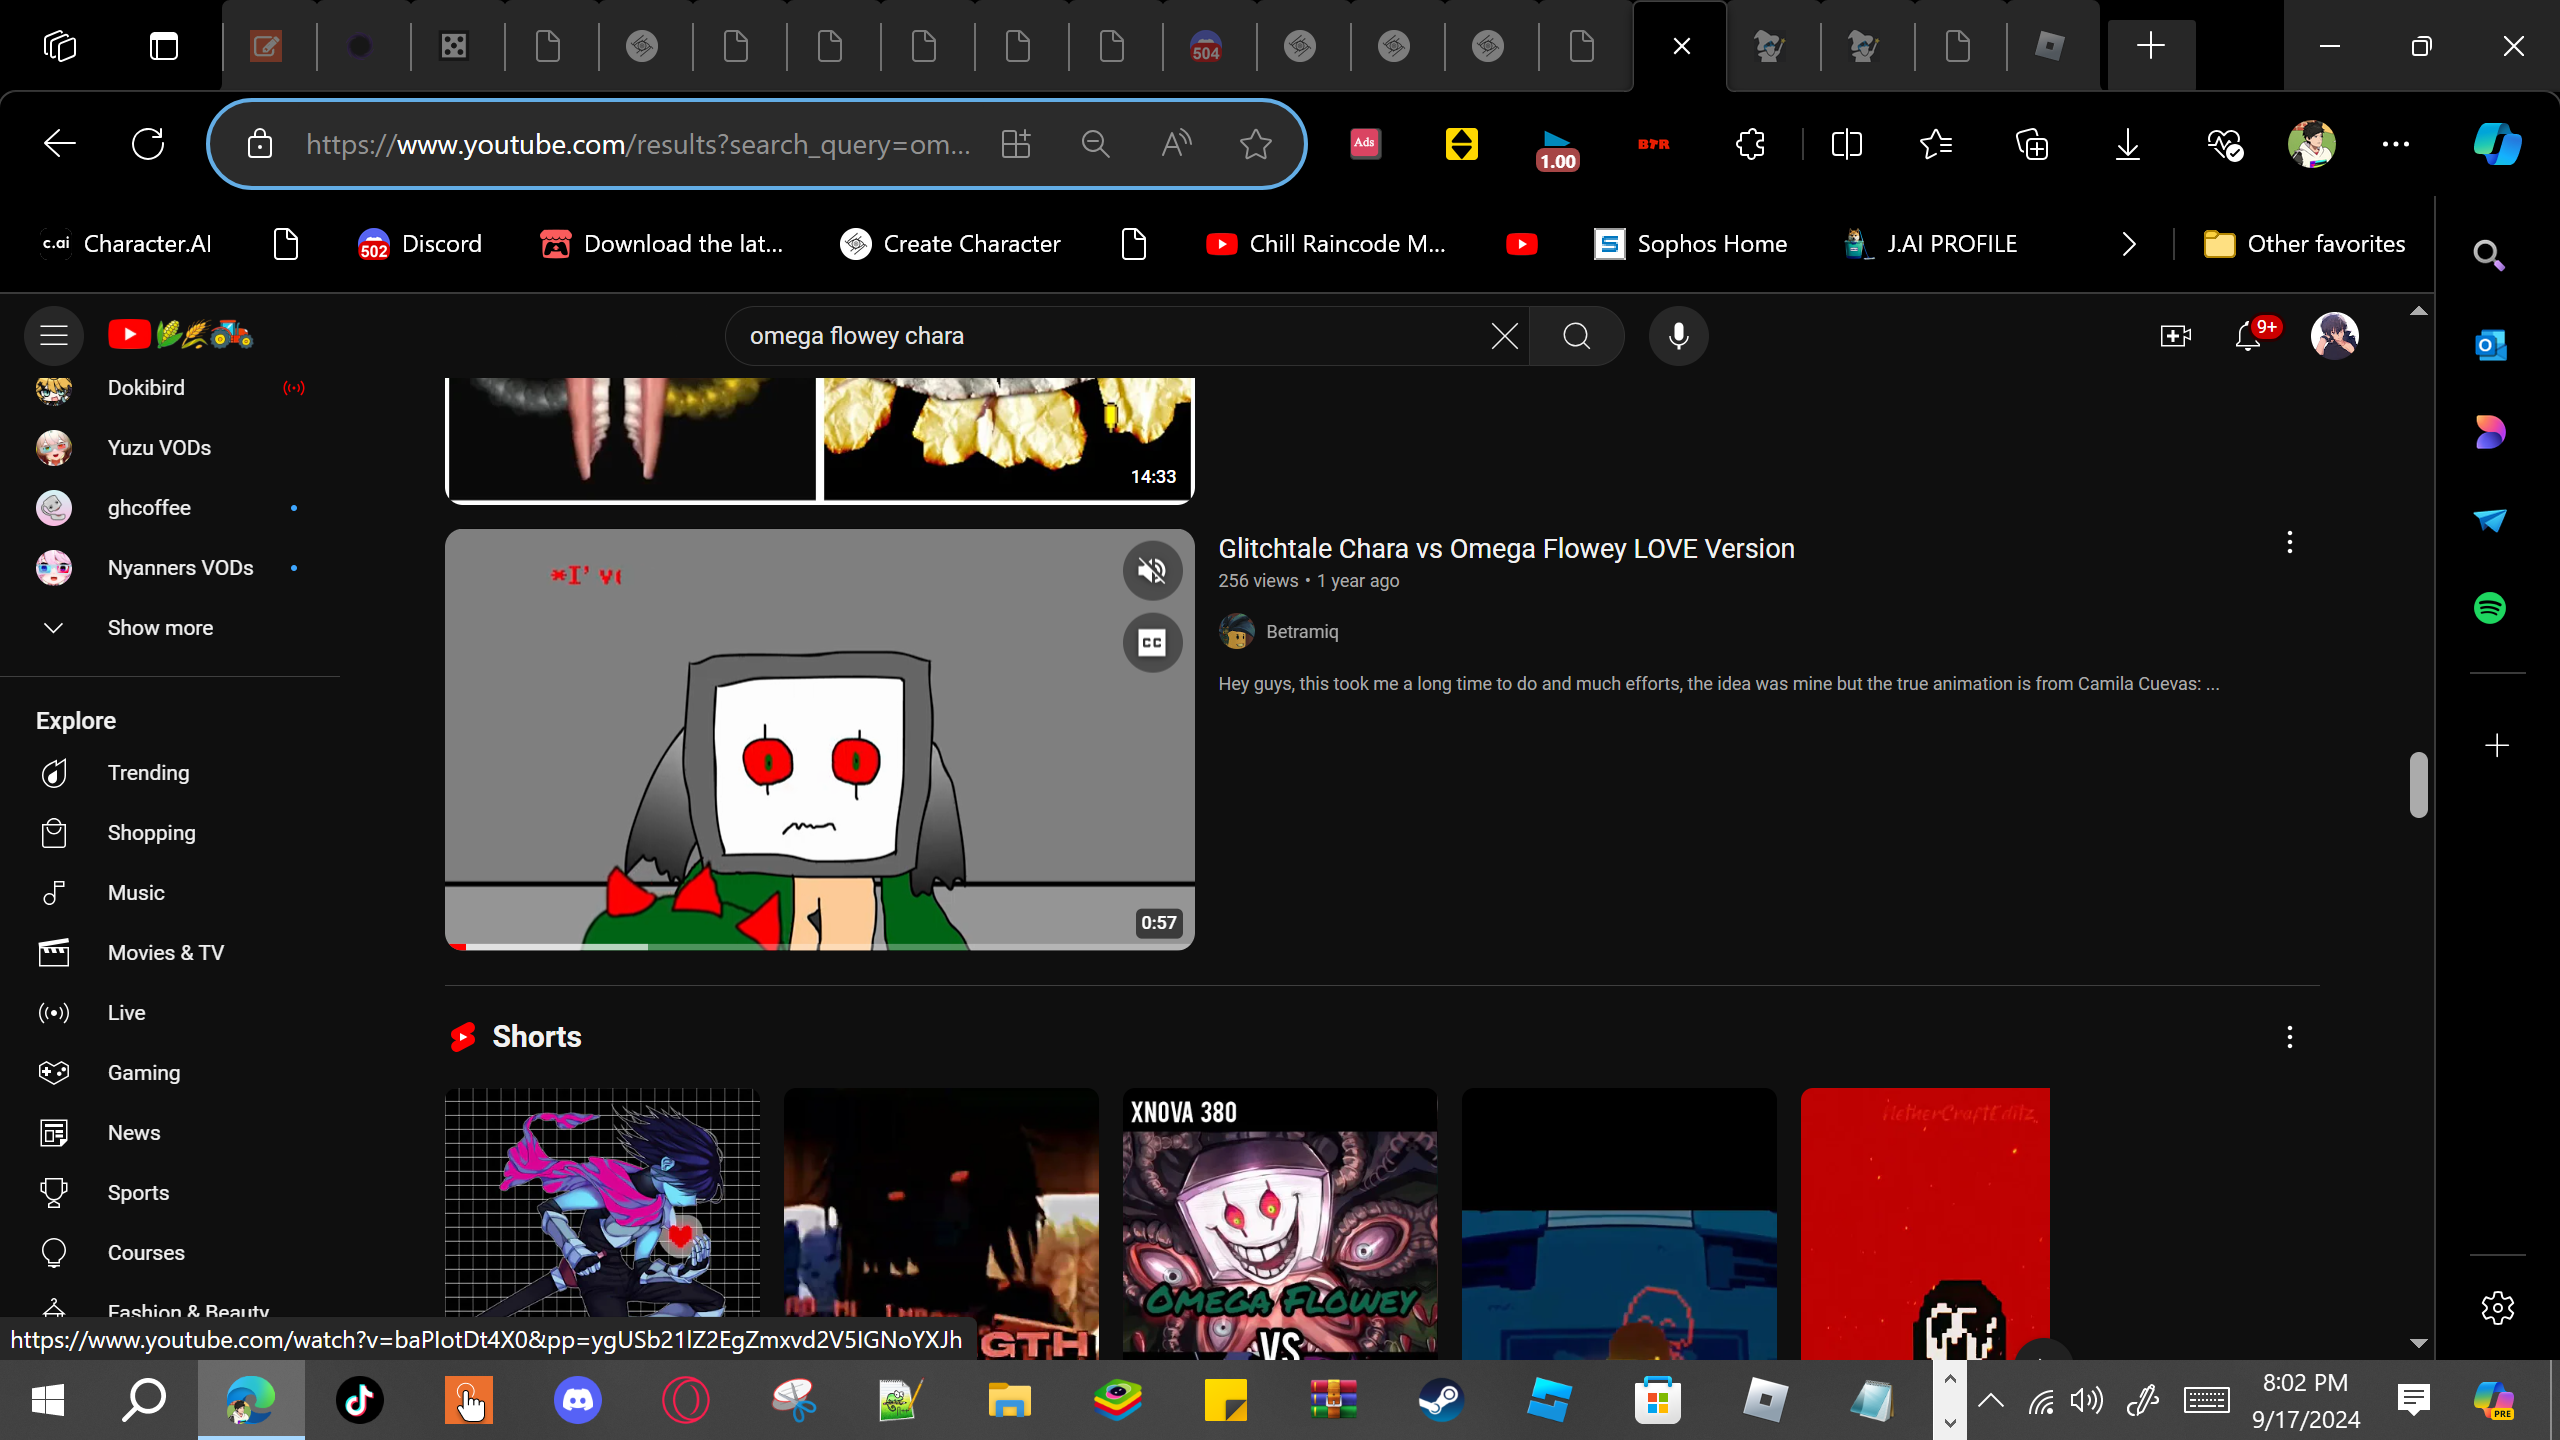The image size is (2560, 1440).
Task: Open Spotify in Edge sidebar
Action: 2490,608
